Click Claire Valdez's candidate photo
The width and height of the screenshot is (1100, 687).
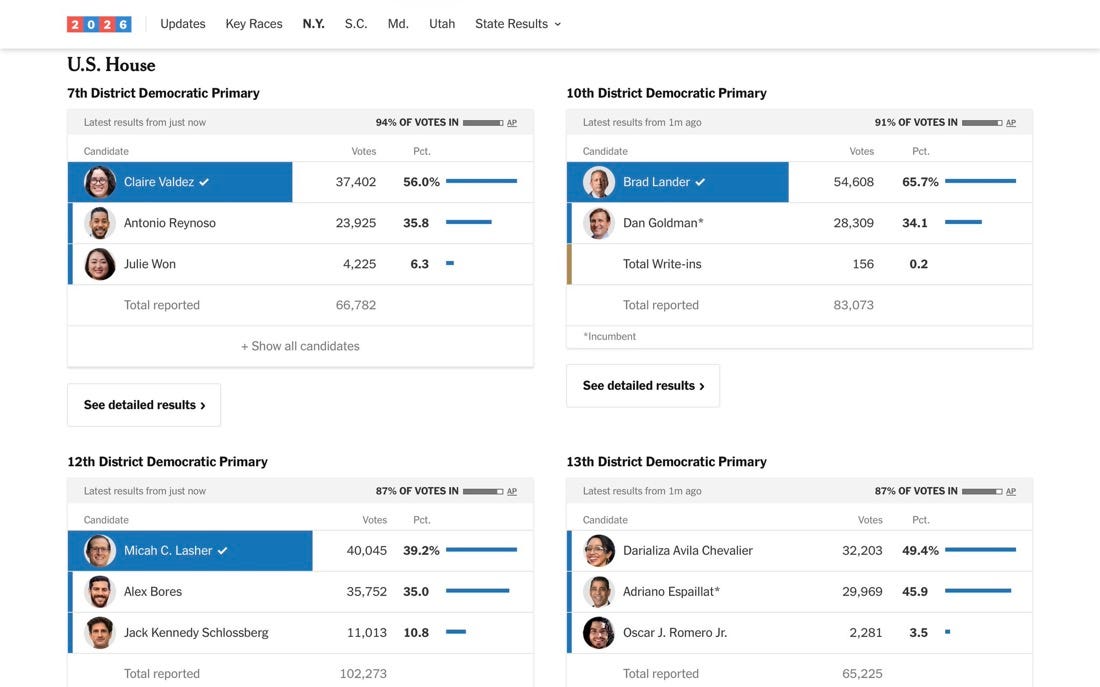click(x=100, y=182)
